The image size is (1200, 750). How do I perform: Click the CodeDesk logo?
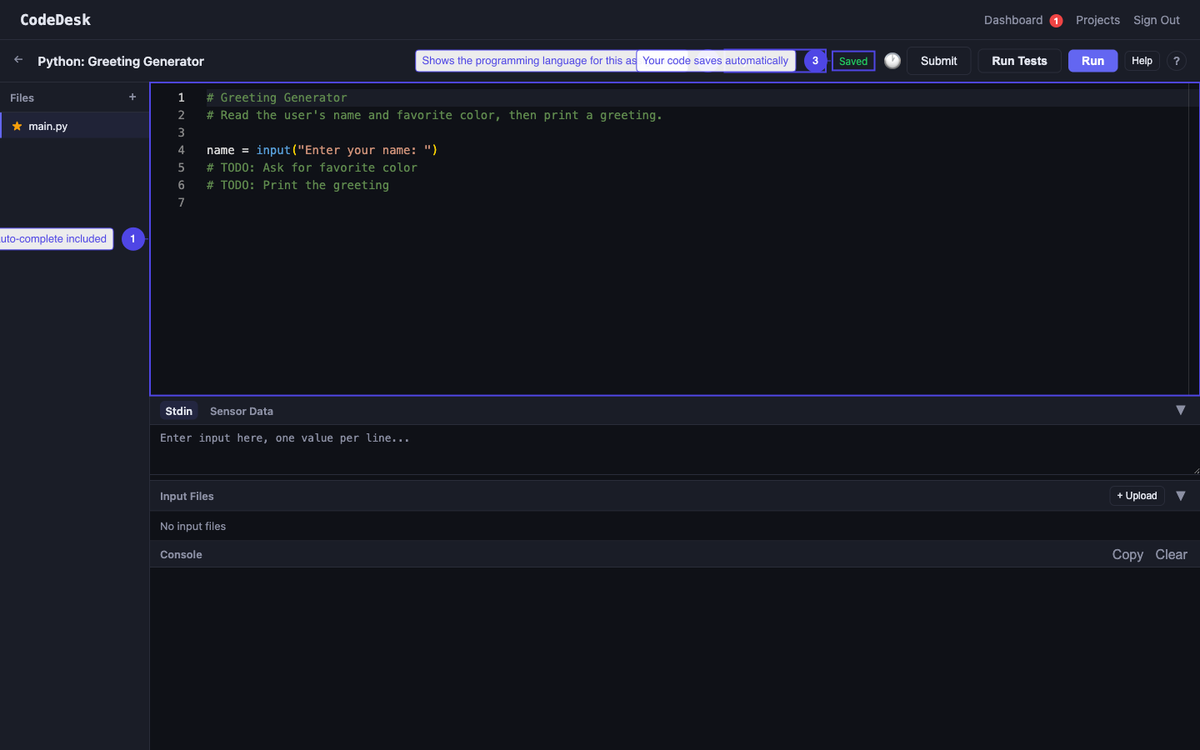tap(55, 19)
